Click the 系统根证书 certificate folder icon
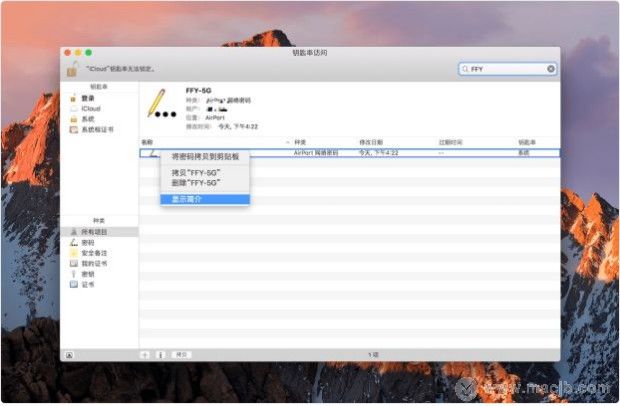The image size is (620, 406). pyautogui.click(x=74, y=129)
